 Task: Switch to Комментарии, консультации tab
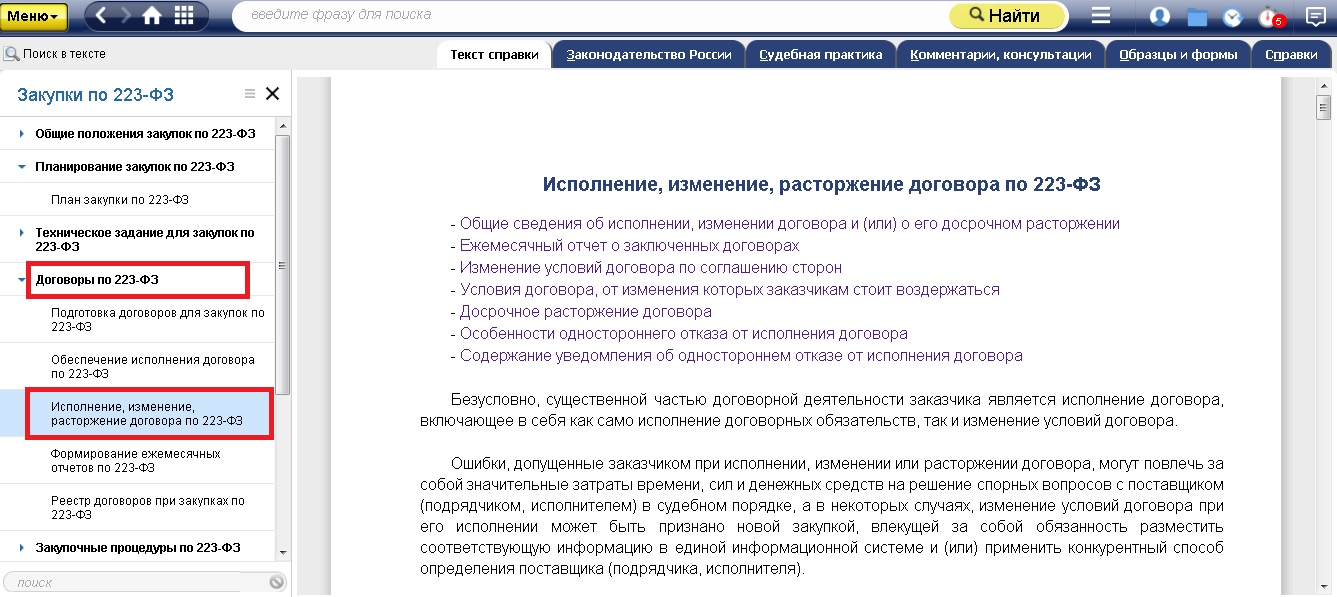click(1000, 55)
